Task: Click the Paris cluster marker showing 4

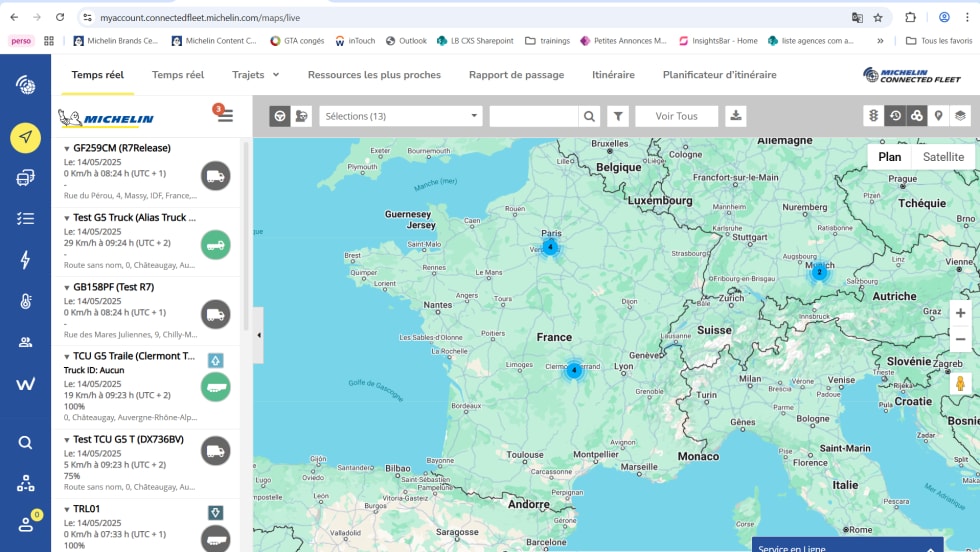Action: point(550,247)
